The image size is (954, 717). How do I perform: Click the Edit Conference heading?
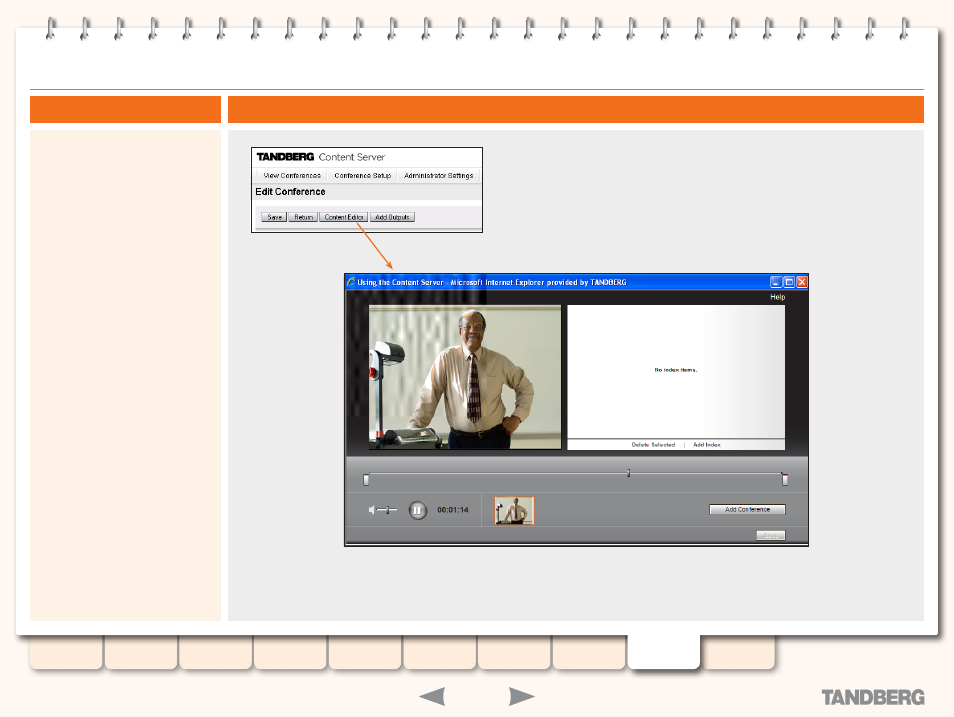290,192
